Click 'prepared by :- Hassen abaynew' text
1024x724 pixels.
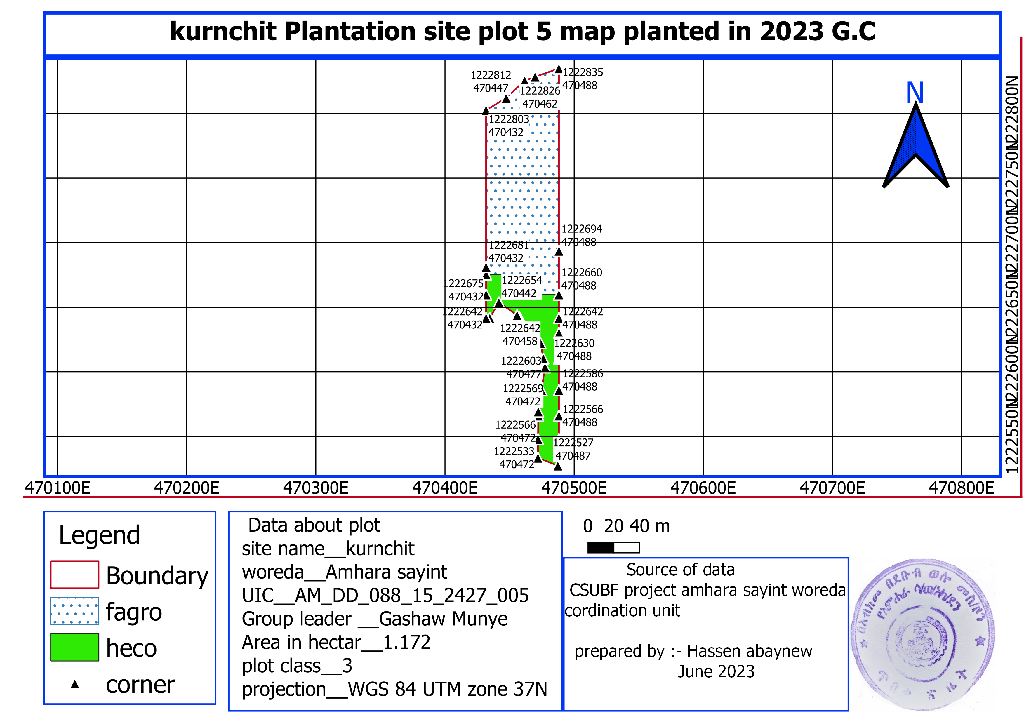click(x=693, y=652)
